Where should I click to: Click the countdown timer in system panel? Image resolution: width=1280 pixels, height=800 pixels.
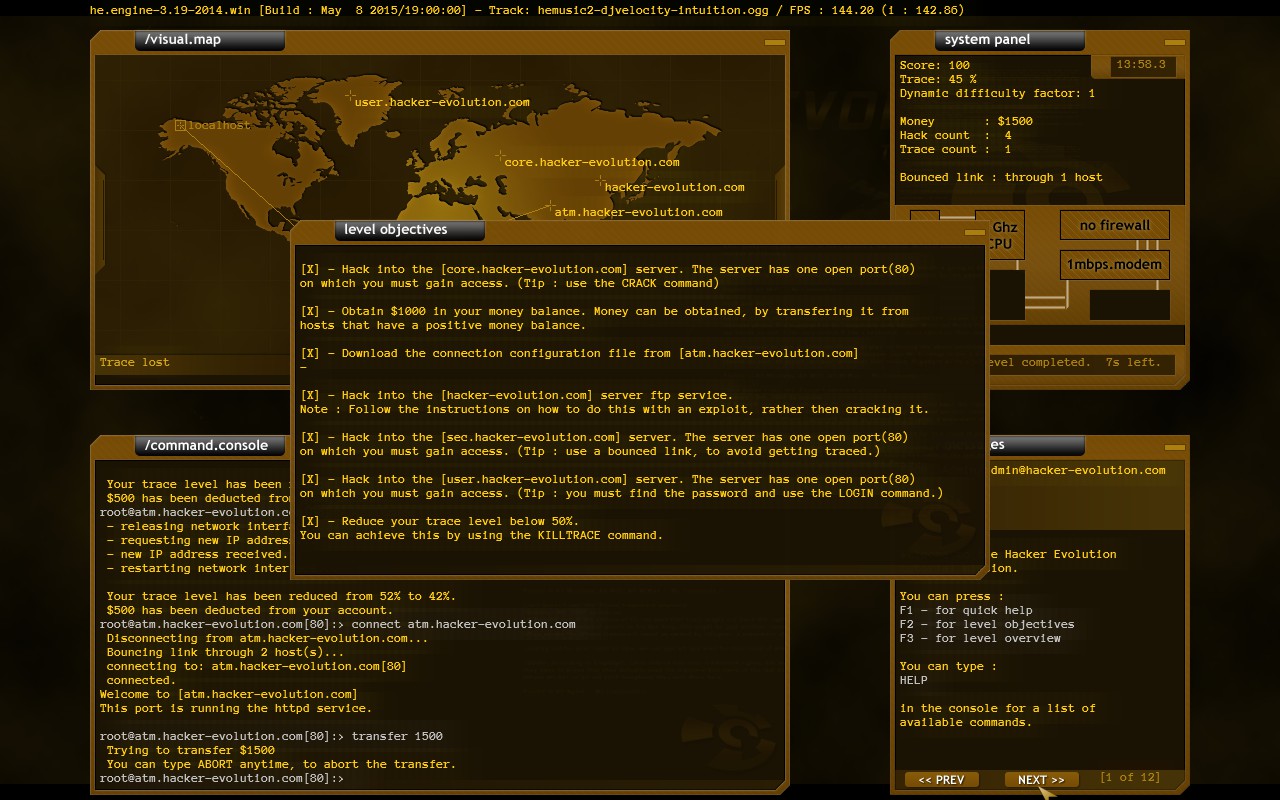(x=1141, y=65)
